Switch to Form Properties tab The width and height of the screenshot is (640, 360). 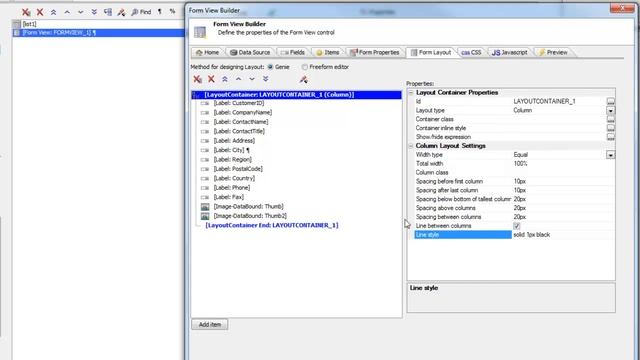tap(375, 53)
